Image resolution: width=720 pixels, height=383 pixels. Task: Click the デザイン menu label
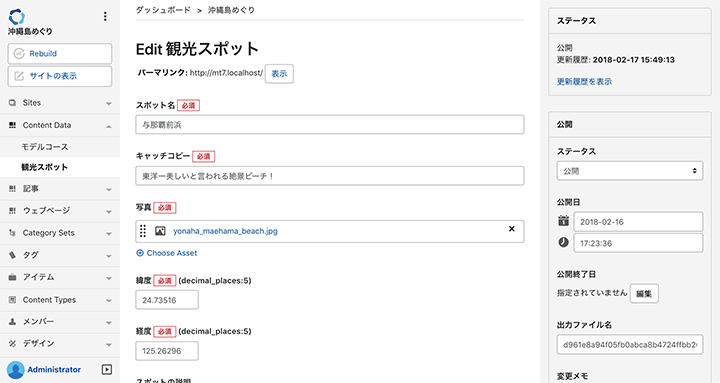[39, 344]
